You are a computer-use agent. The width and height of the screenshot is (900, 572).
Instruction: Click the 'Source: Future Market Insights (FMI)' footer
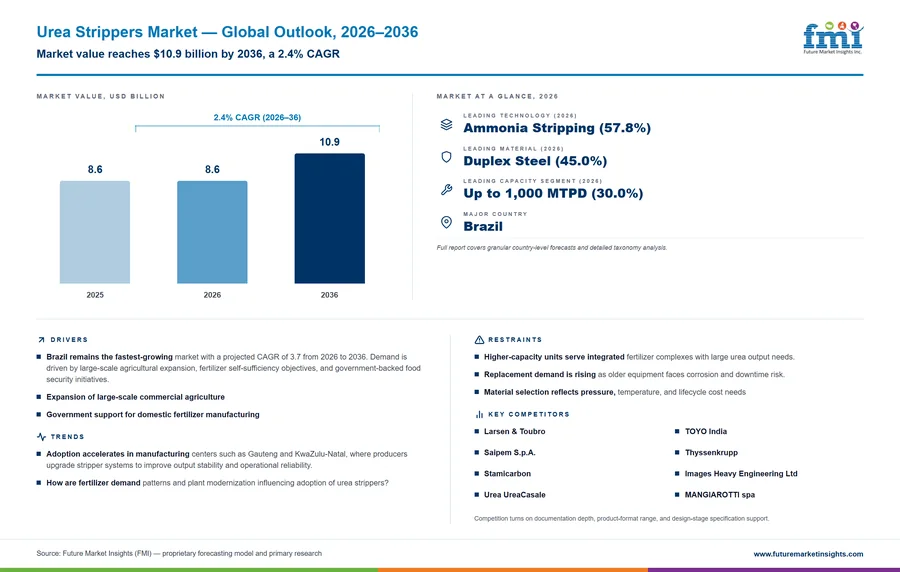click(179, 554)
